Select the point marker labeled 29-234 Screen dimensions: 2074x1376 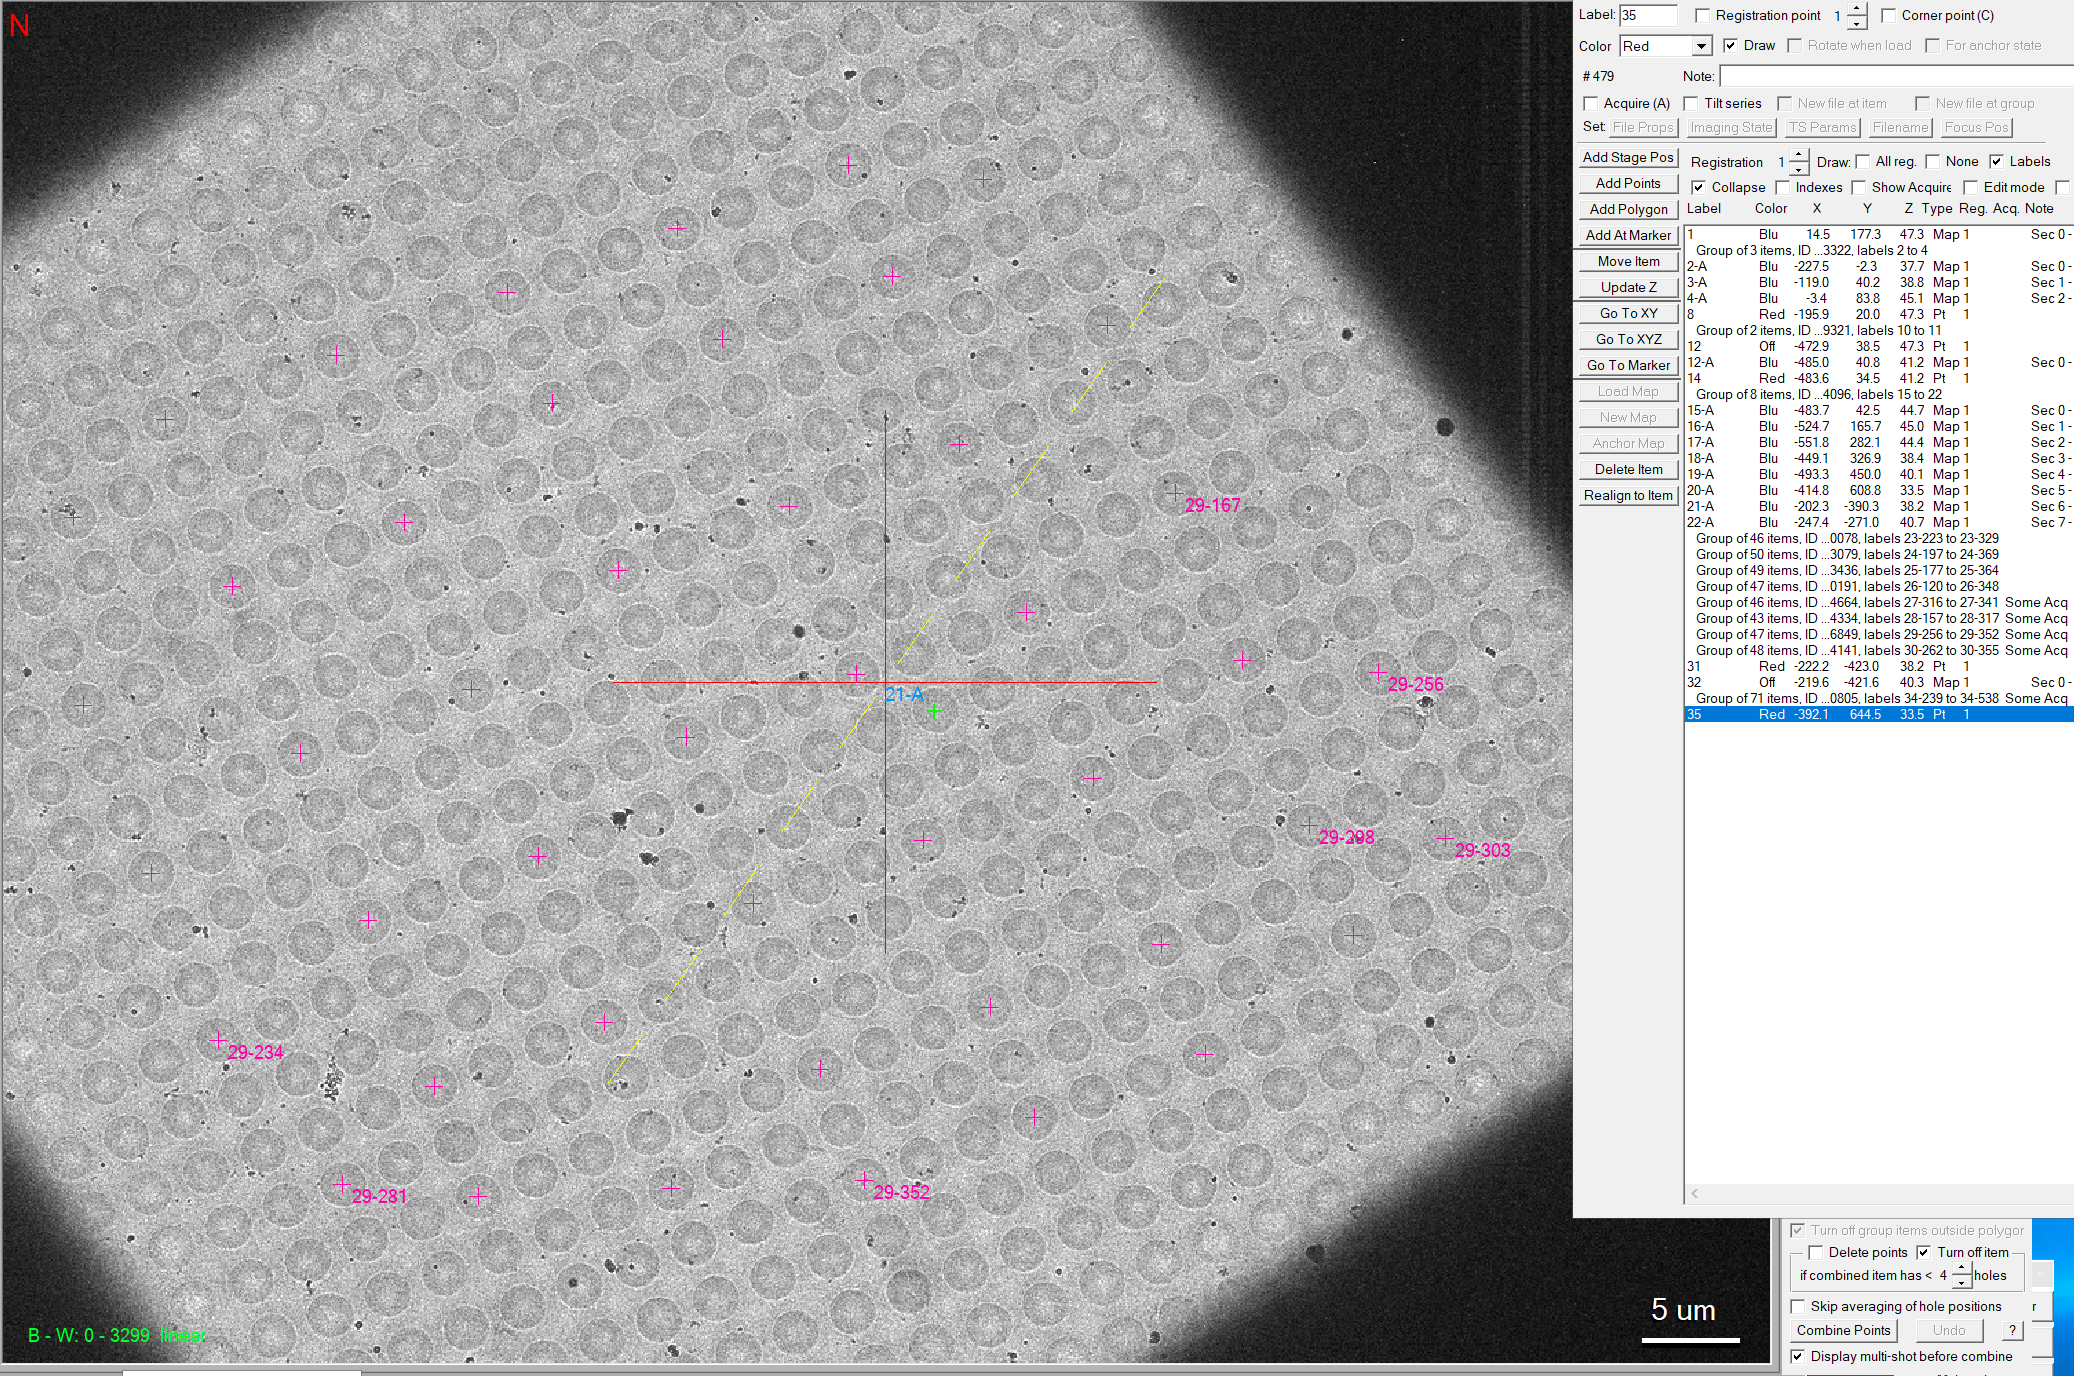218,1040
